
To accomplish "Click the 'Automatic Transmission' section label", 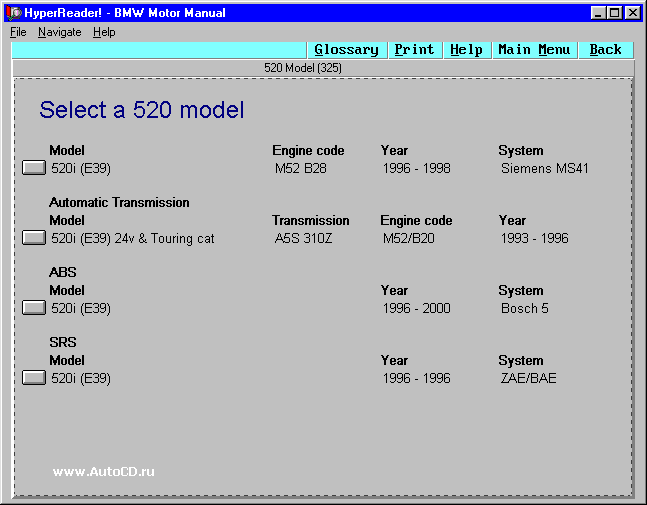I will (x=119, y=203).
